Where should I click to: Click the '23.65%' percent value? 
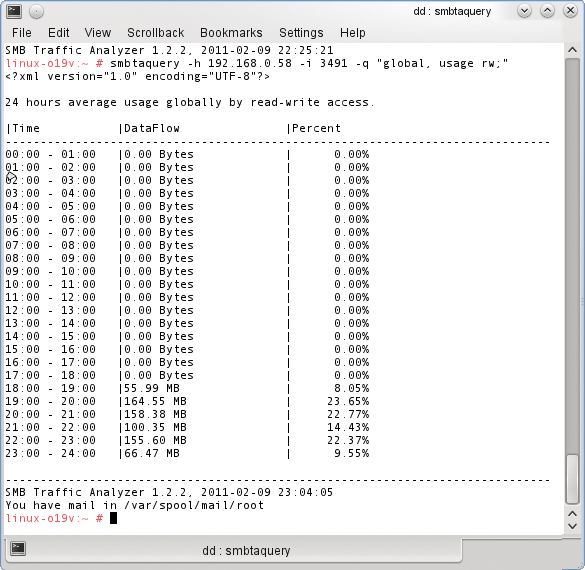348,401
